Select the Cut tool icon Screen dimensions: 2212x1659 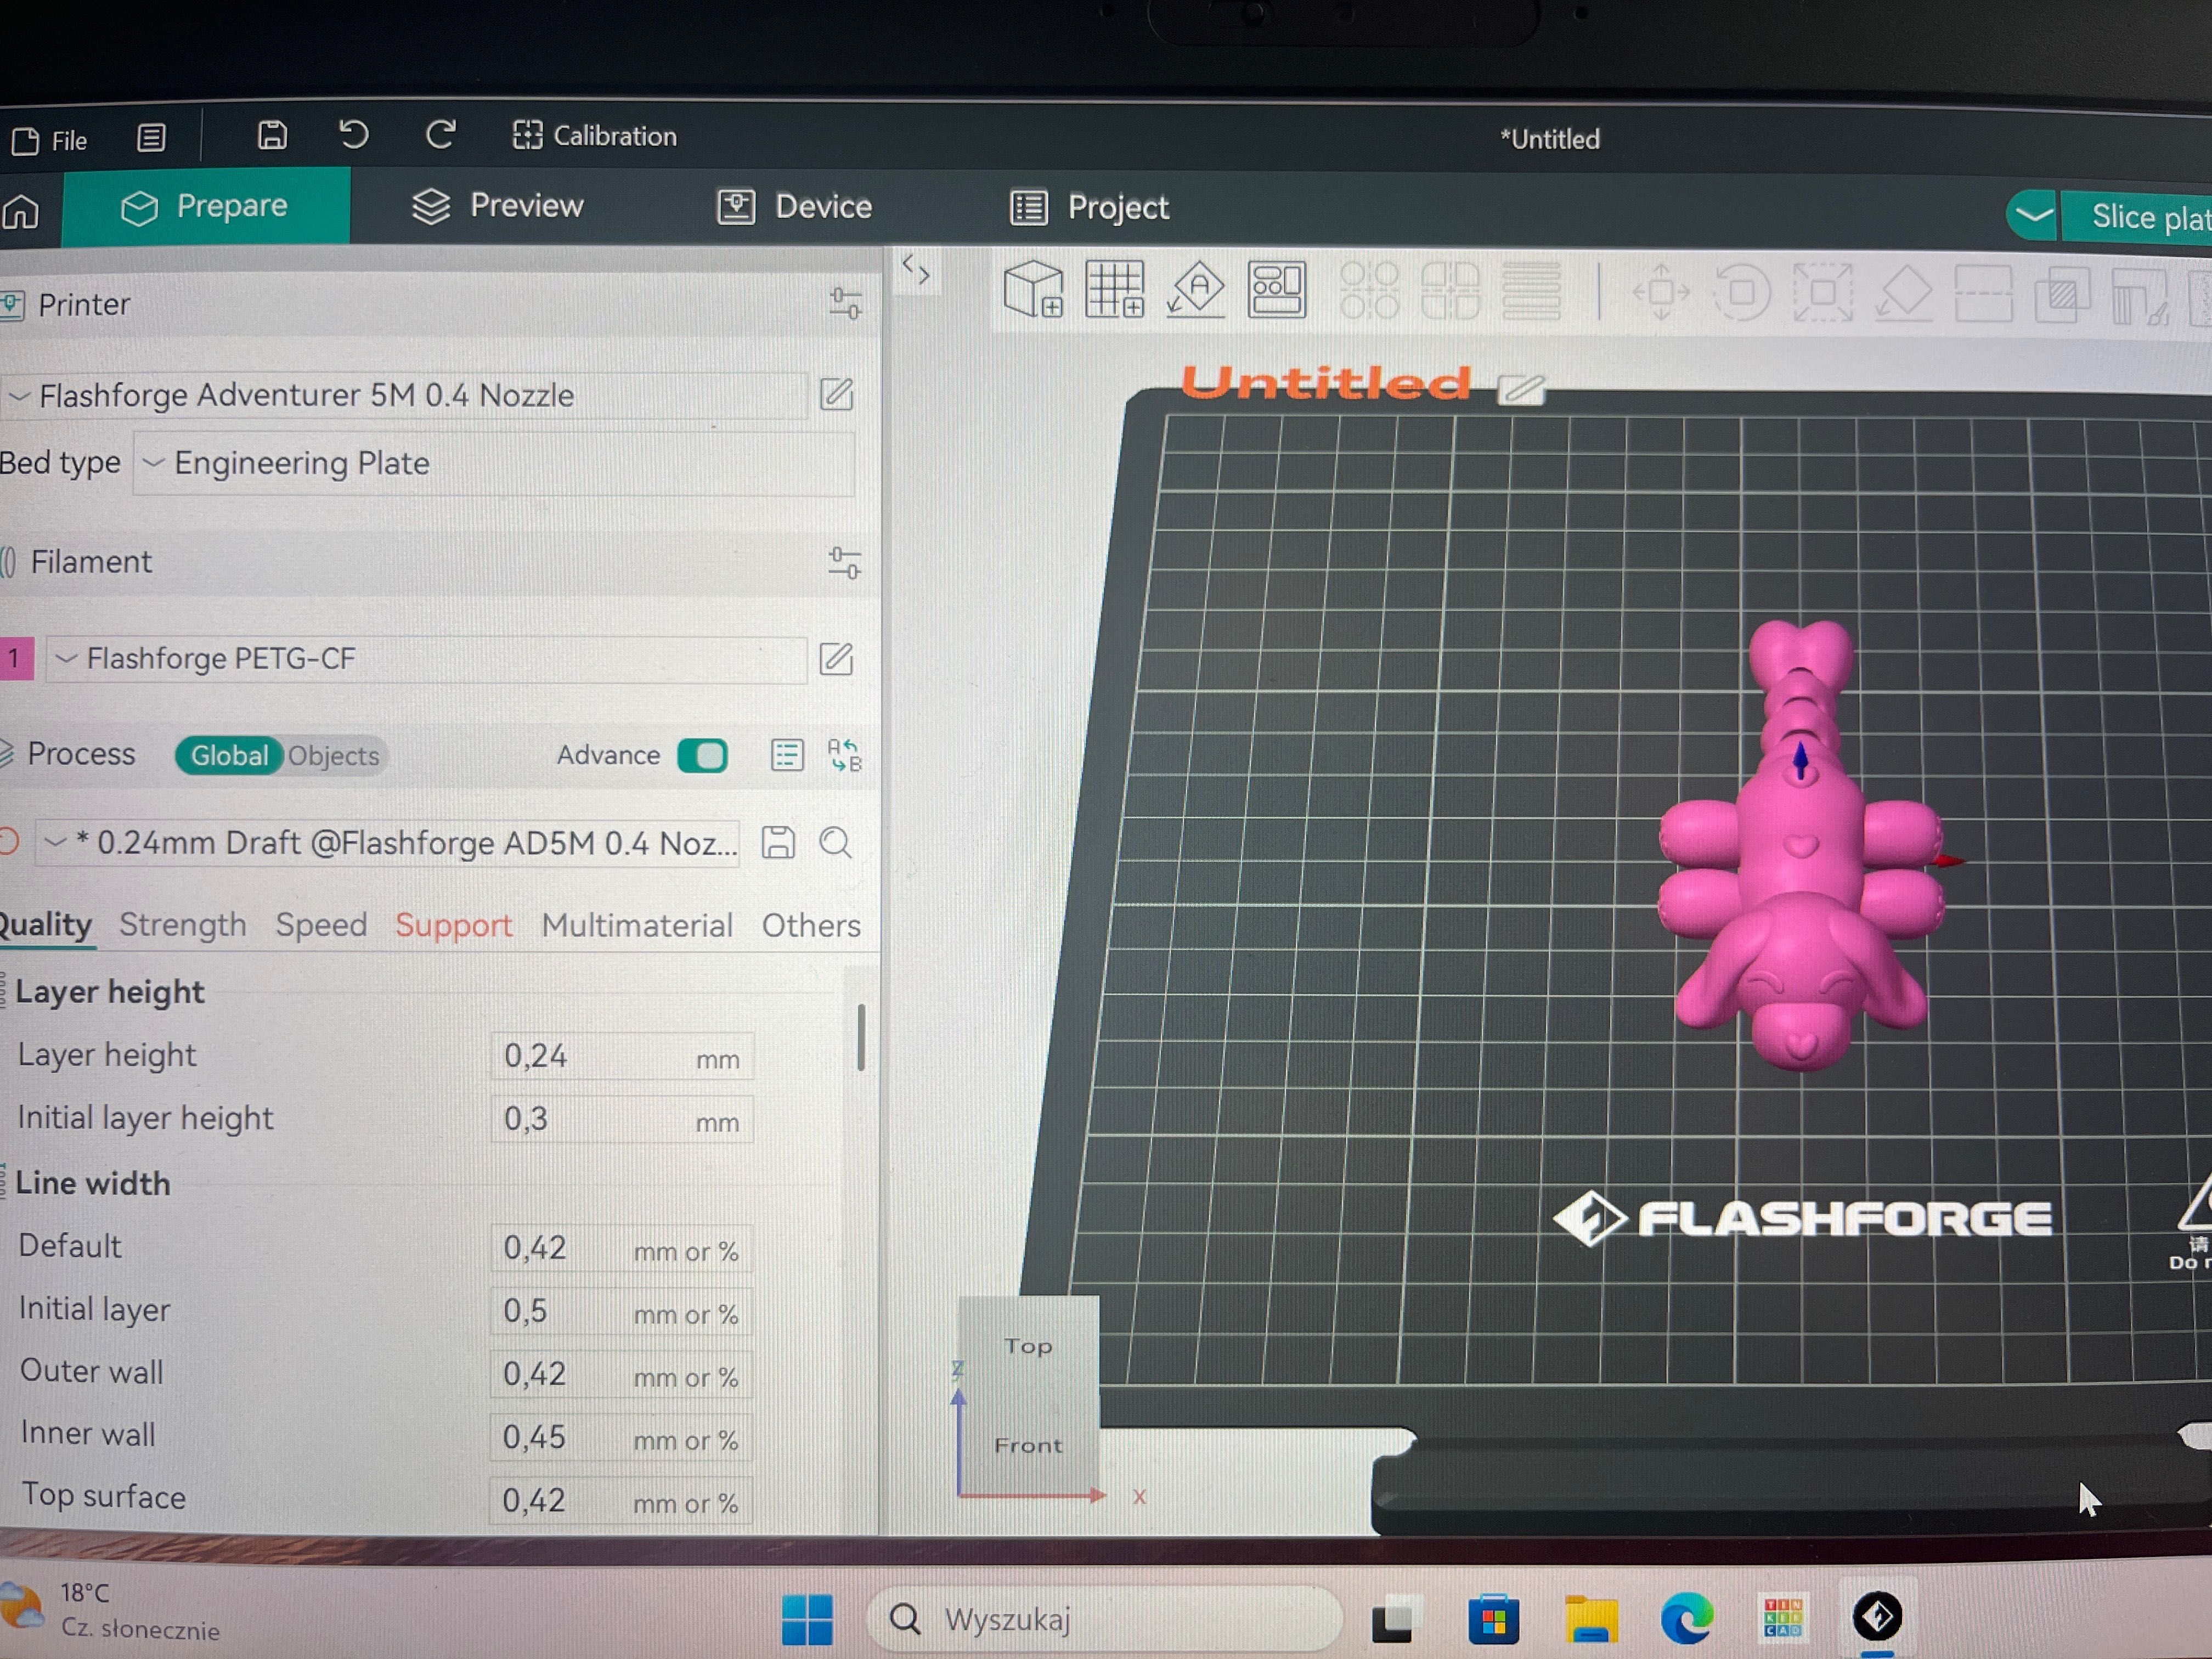tap(1983, 293)
